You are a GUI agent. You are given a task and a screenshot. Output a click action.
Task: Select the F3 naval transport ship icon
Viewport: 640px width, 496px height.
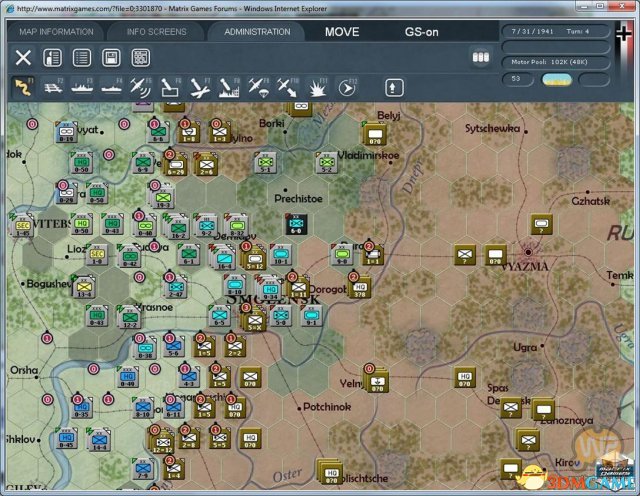tap(82, 87)
